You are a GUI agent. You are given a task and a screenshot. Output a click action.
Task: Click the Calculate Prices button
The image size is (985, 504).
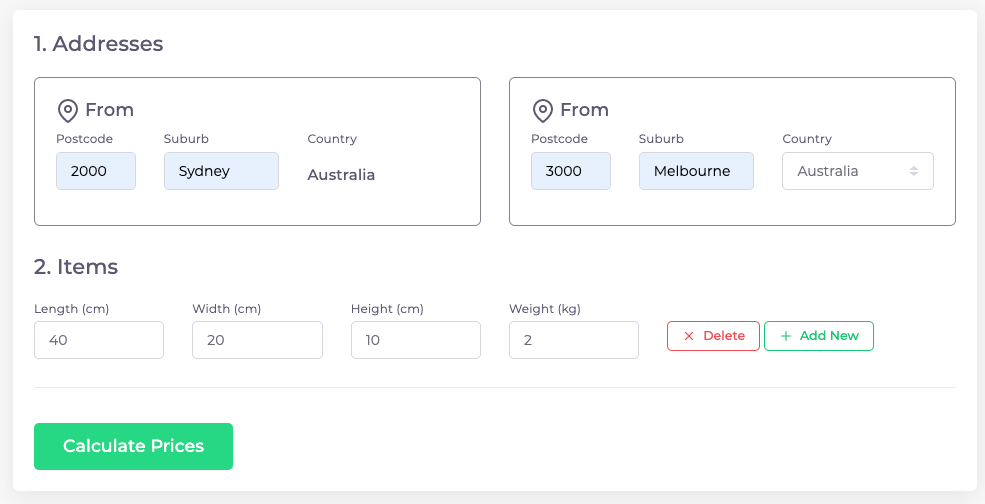pyautogui.click(x=133, y=446)
